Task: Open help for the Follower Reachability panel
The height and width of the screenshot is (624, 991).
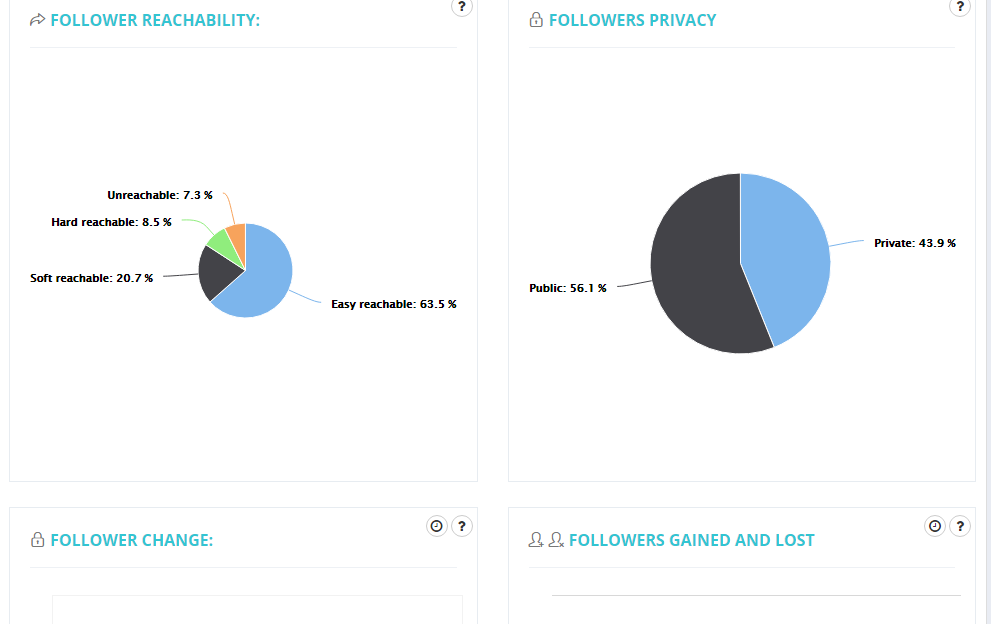Action: [x=461, y=8]
